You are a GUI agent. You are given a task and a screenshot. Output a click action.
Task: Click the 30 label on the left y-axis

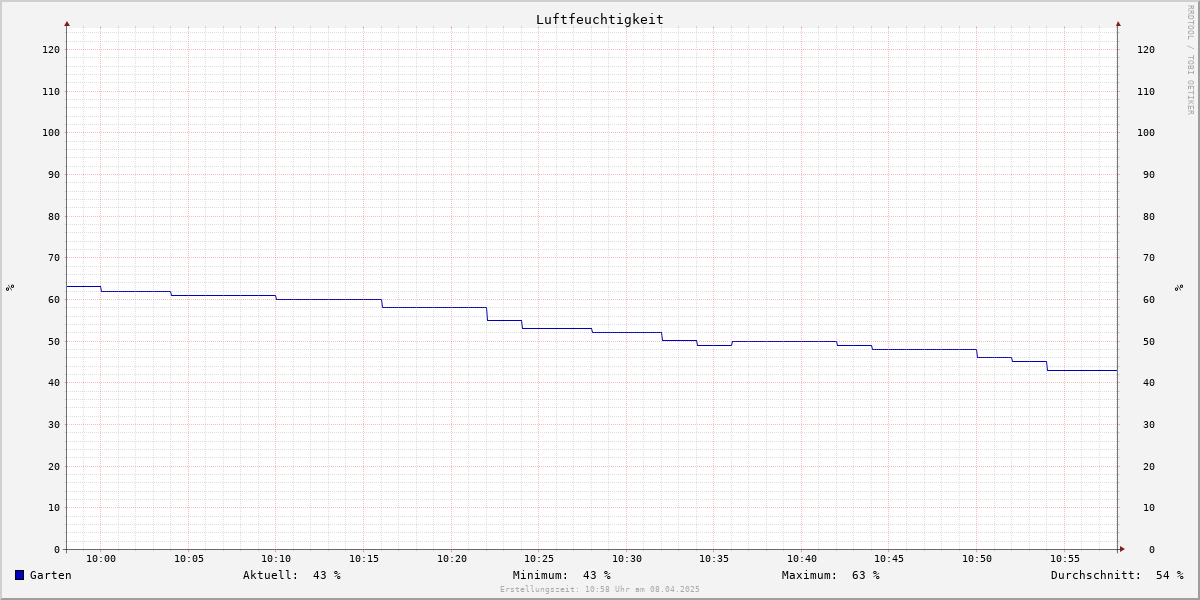point(54,424)
